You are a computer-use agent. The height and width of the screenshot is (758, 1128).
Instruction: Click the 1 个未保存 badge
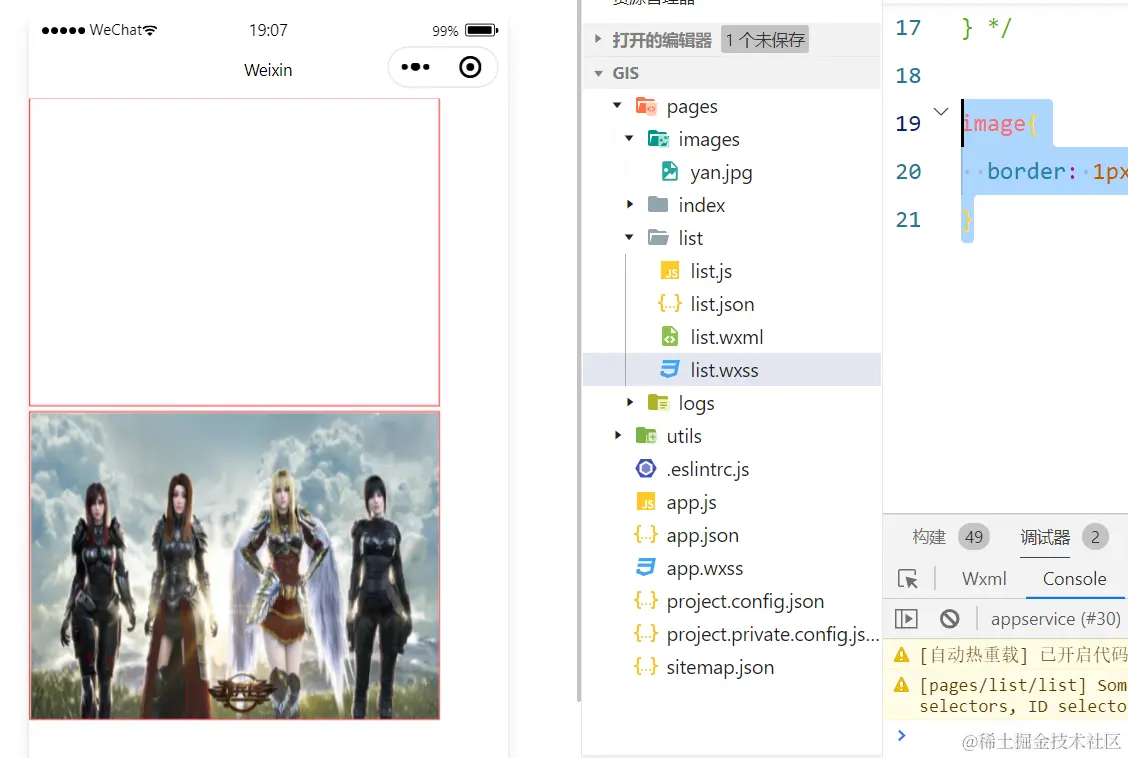coord(765,40)
